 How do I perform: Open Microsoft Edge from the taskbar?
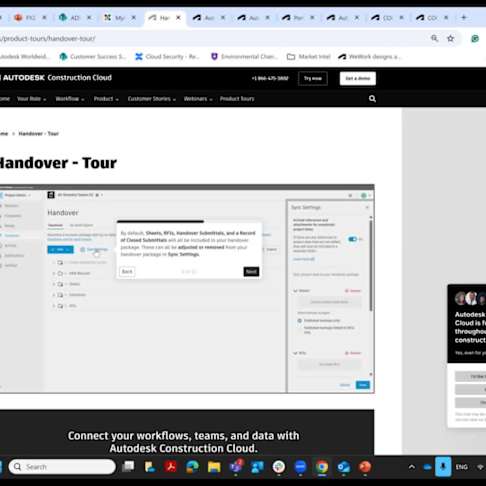(192, 467)
